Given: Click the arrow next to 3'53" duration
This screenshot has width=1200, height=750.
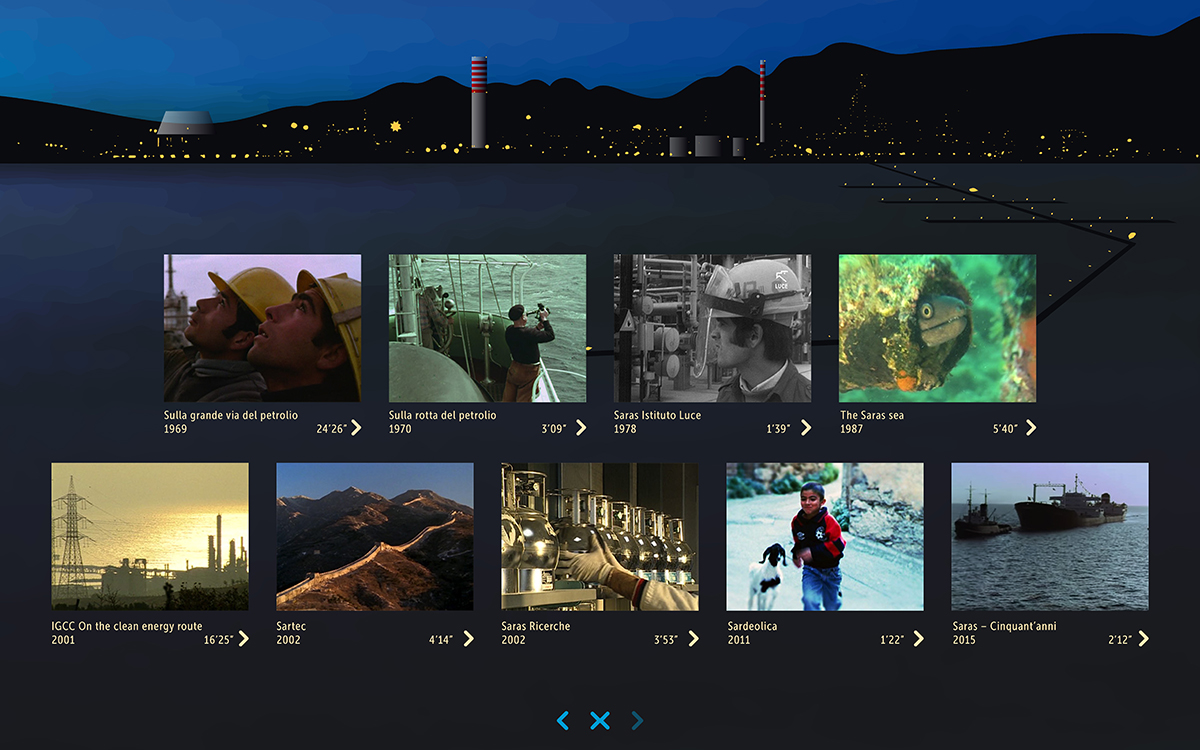Looking at the screenshot, I should pos(694,639).
